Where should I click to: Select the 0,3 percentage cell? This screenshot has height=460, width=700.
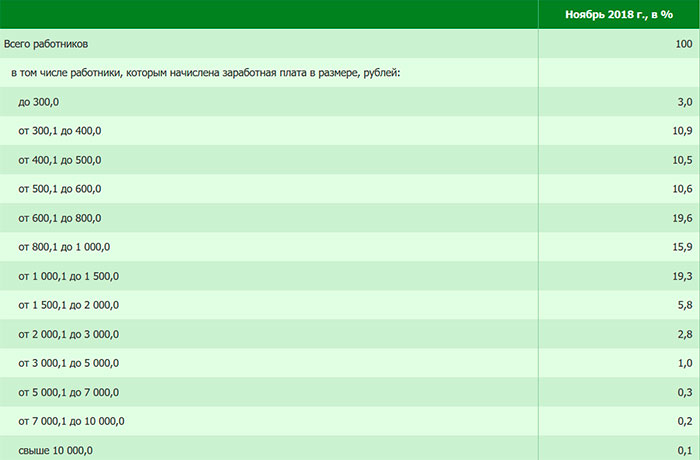685,392
